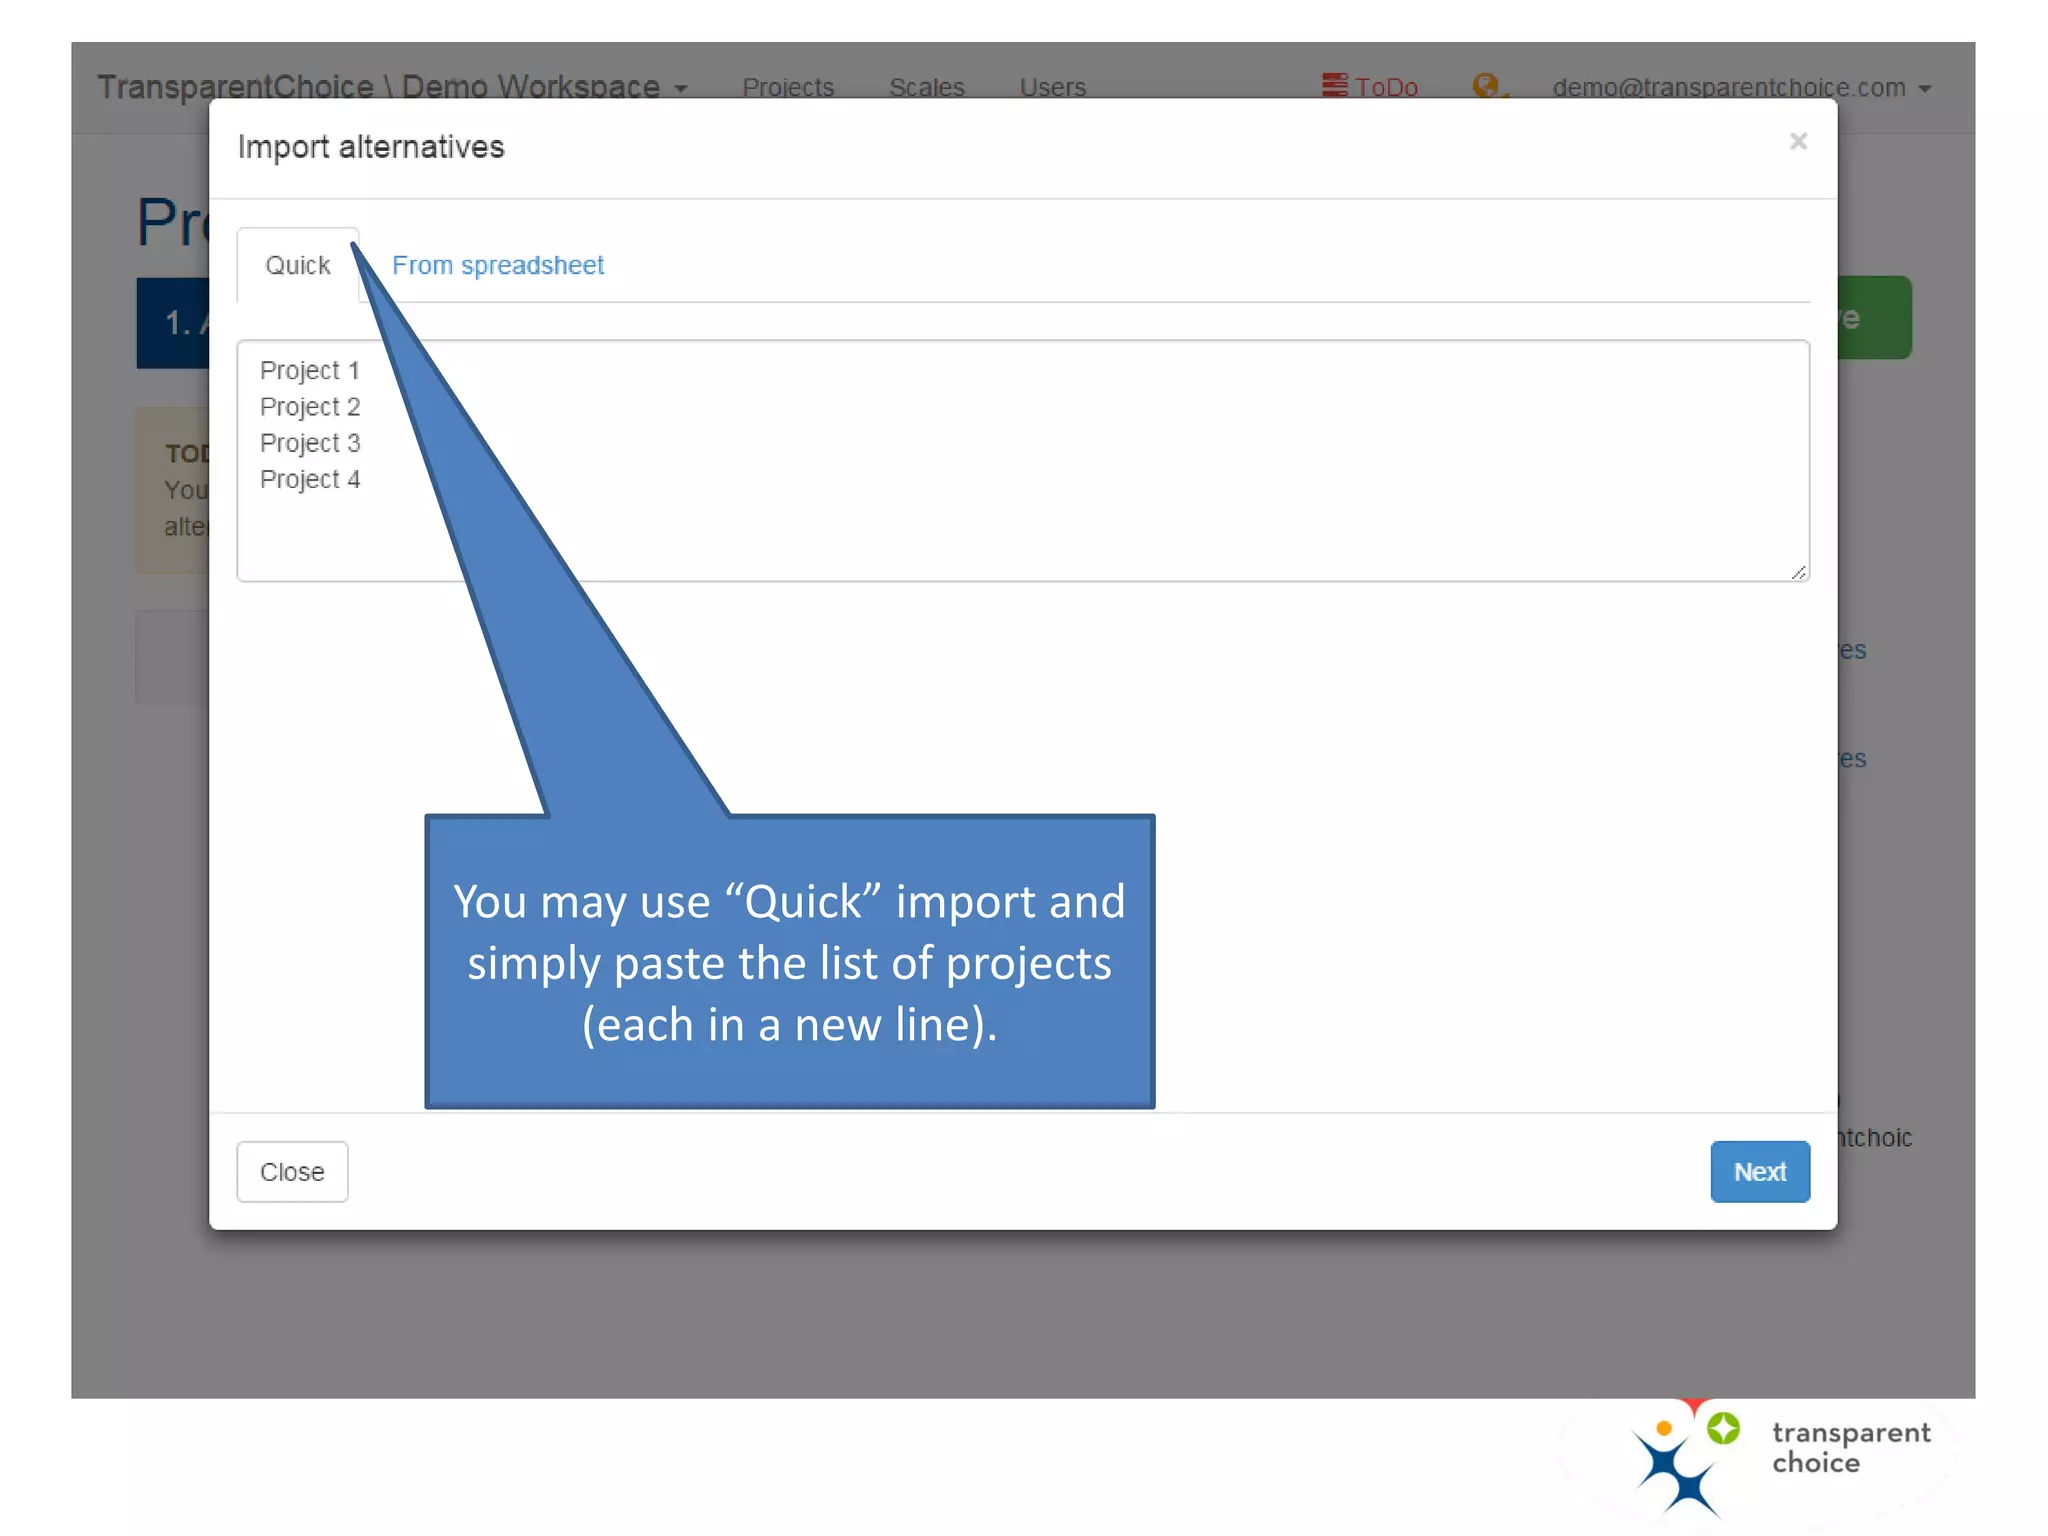Viewport: 2048px width, 1536px height.
Task: Click the 'Project 2' line in the text area
Action: tap(309, 406)
